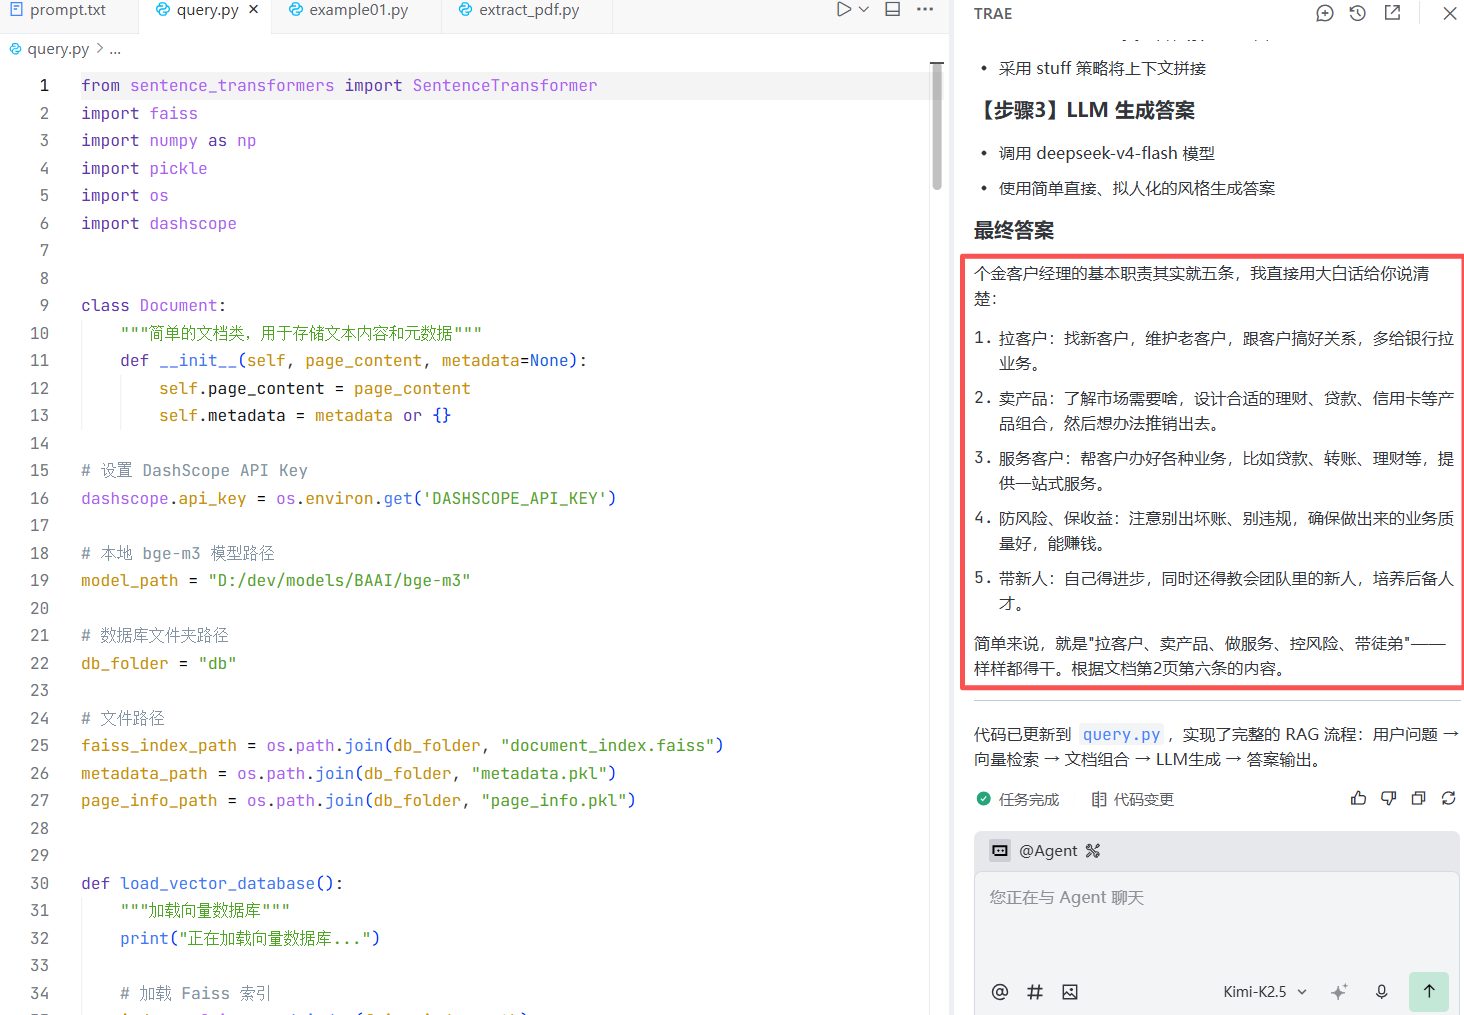Start voice input with the microphone

click(x=1381, y=992)
